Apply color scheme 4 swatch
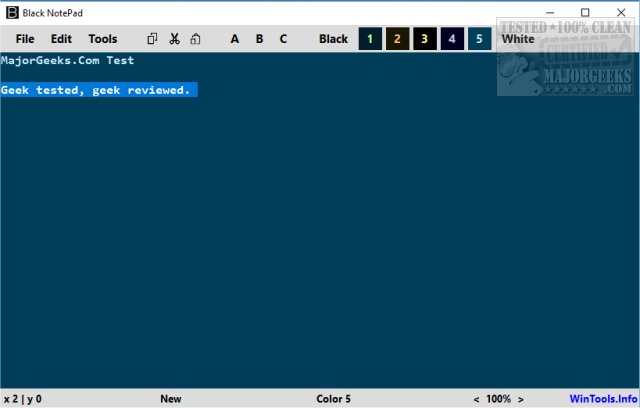This screenshot has width=640, height=408. 452,39
